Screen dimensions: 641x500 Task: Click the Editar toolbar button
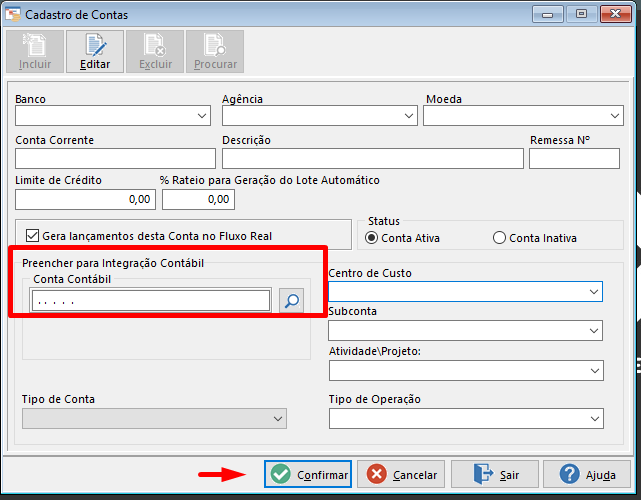(95, 52)
